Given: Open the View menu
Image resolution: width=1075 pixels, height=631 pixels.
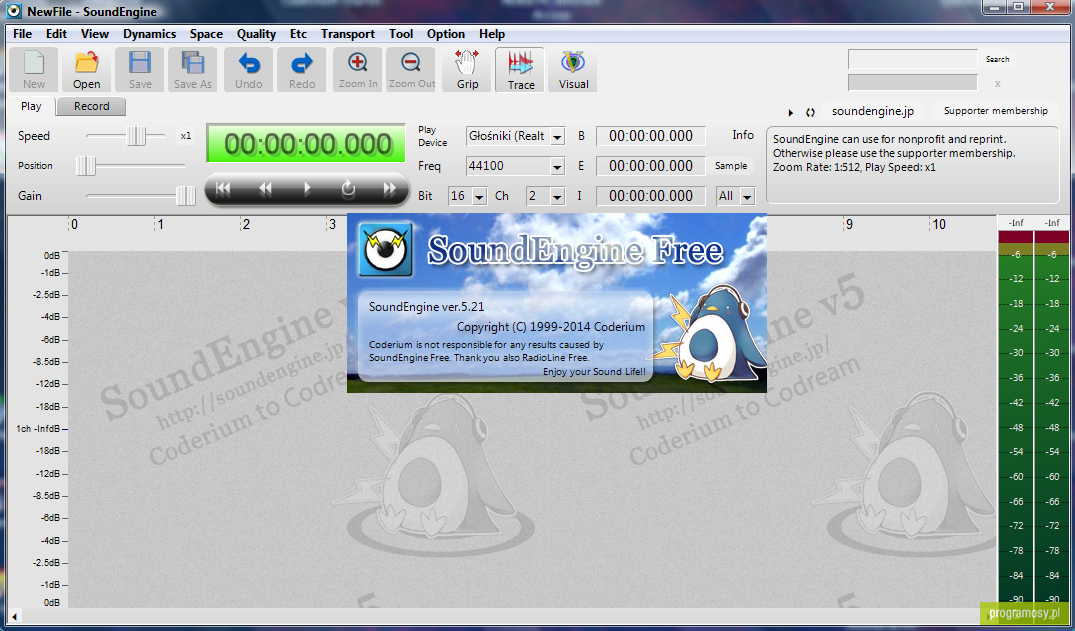Looking at the screenshot, I should tap(95, 34).
